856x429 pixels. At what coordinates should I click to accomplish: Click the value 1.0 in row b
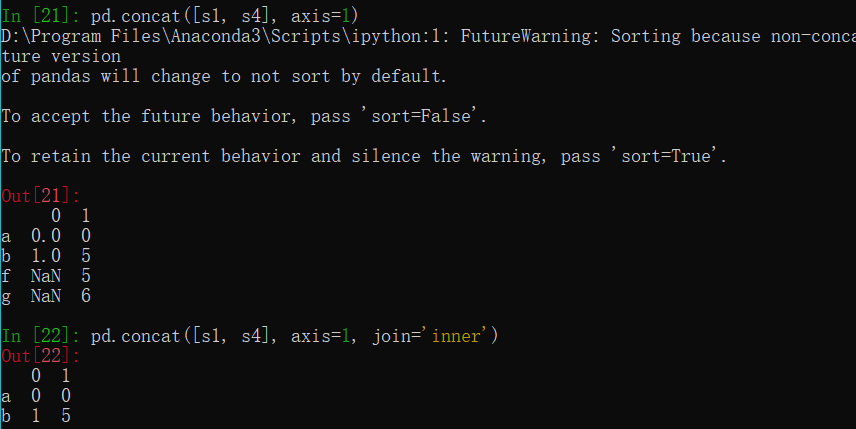click(x=45, y=256)
